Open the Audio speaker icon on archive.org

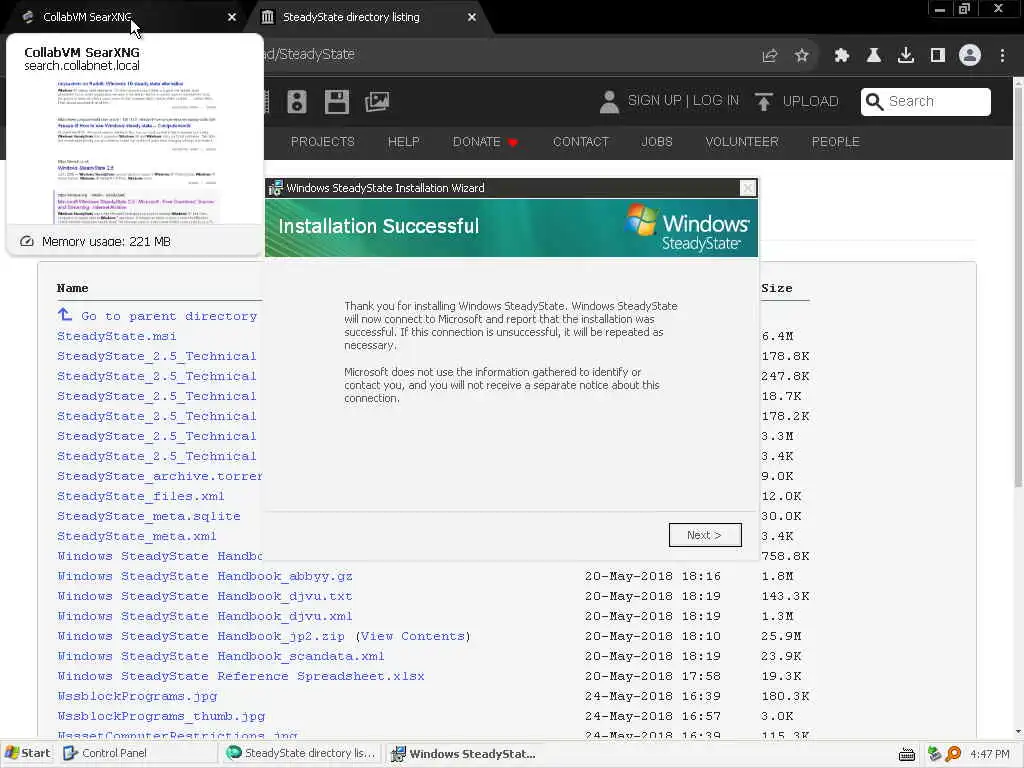pos(297,102)
